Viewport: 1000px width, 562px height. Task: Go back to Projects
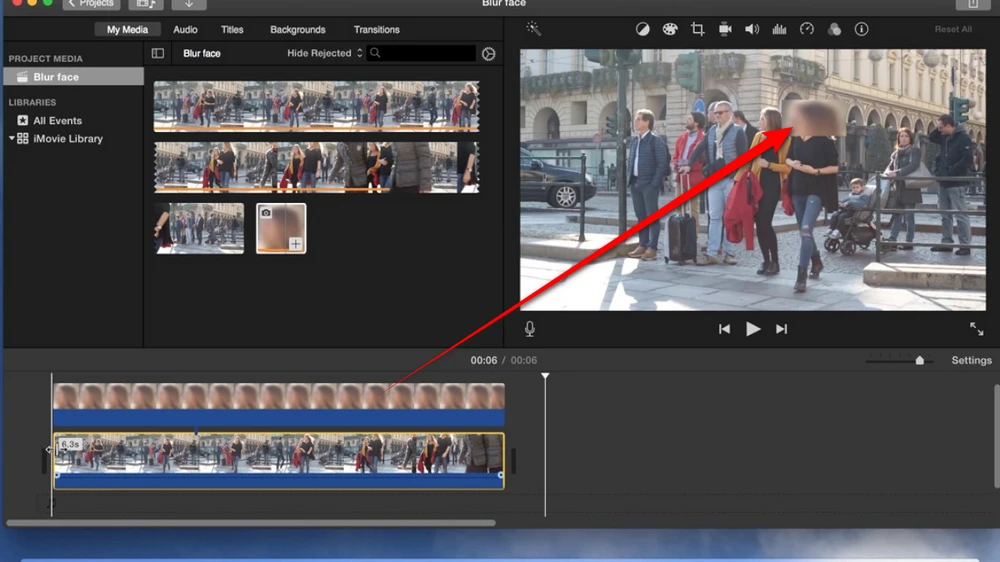(x=91, y=4)
